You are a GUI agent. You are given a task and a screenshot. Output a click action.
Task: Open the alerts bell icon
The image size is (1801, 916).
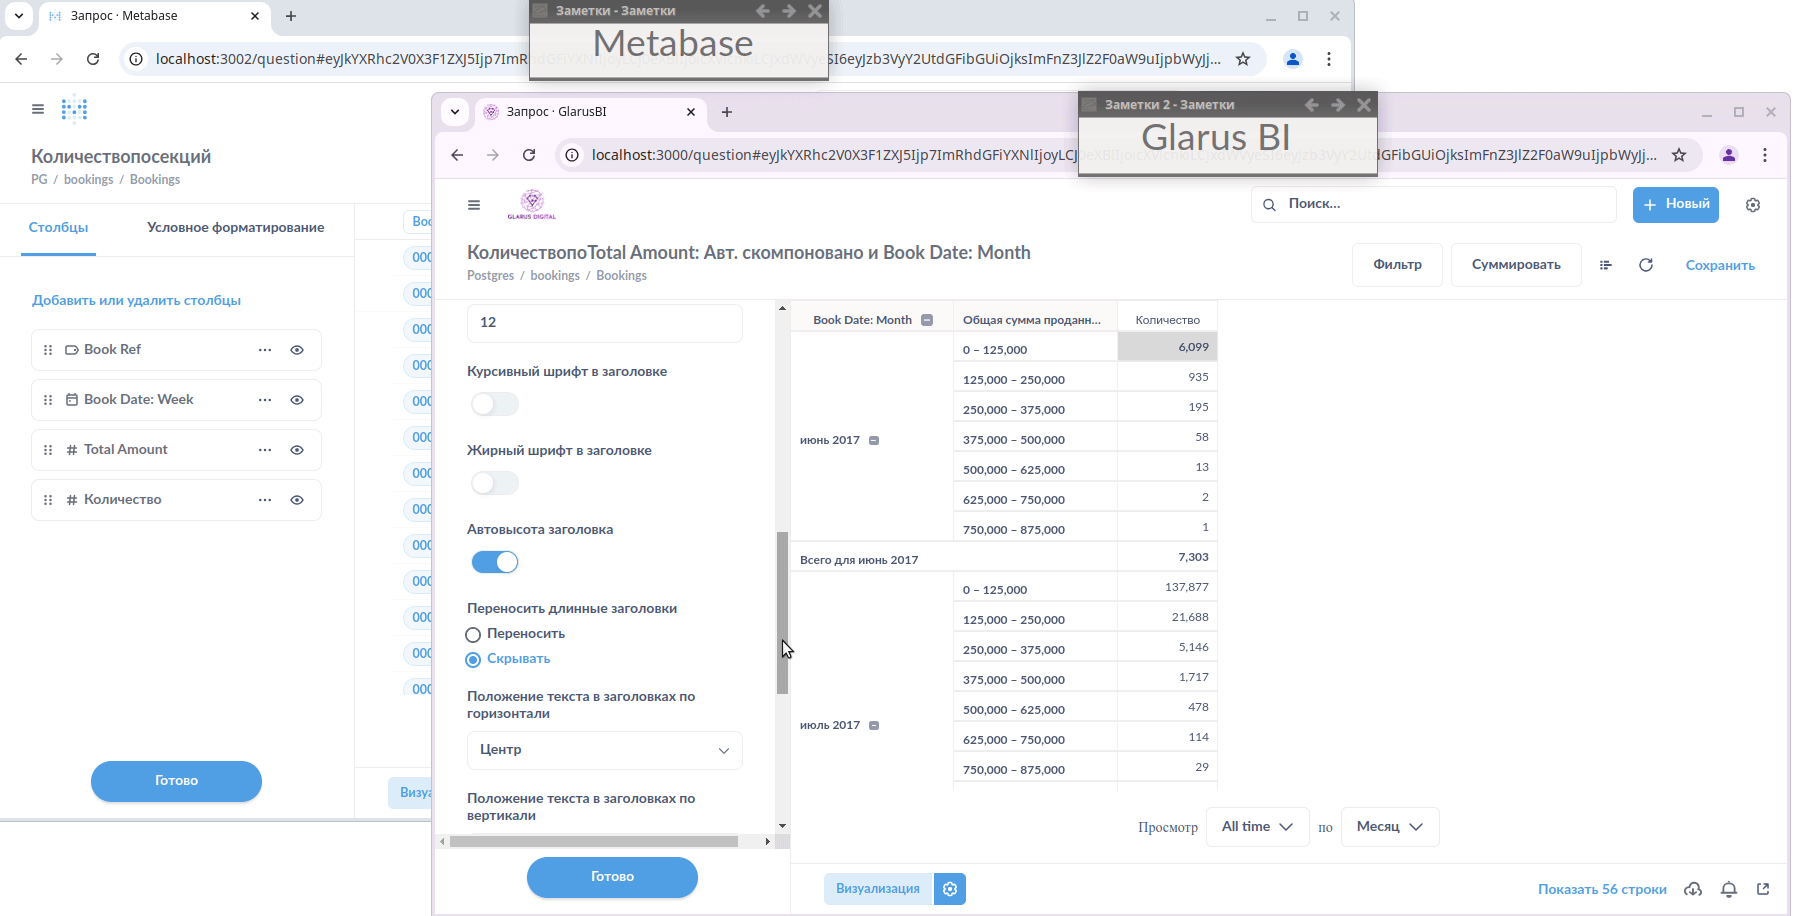click(x=1729, y=889)
